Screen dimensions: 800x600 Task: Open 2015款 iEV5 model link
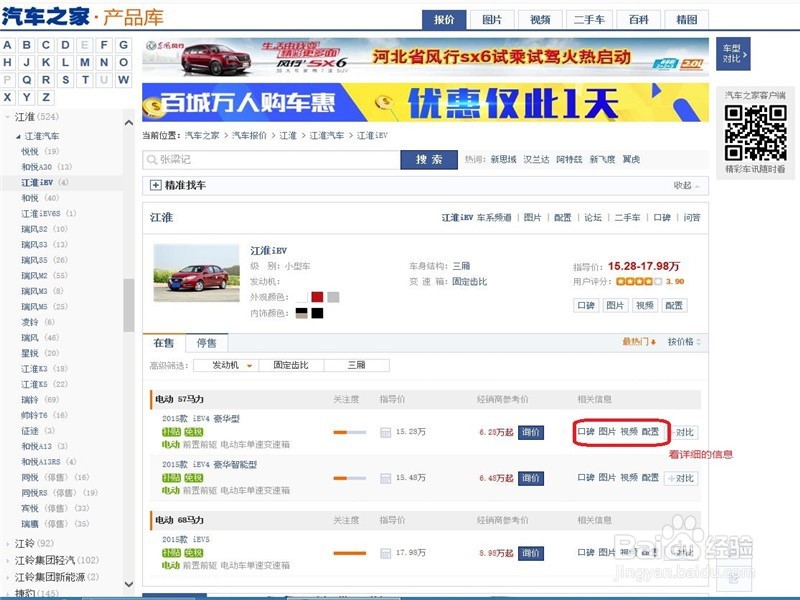click(x=186, y=539)
